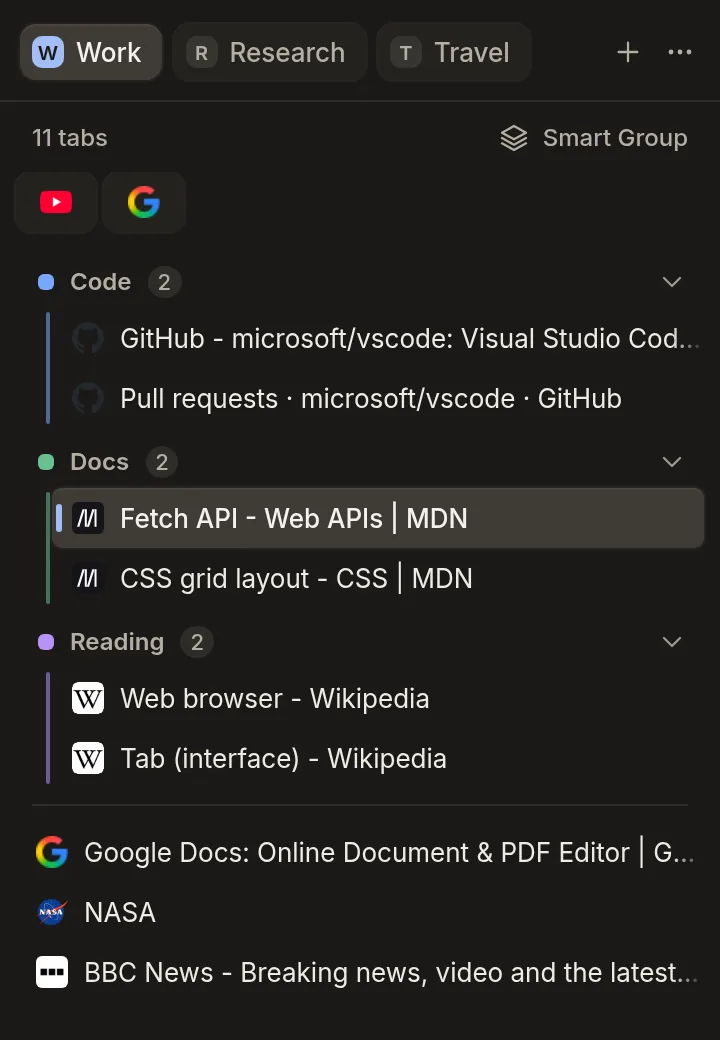Open BBC News - Breaking news tab
Viewport: 720px width, 1040px height.
(360, 972)
